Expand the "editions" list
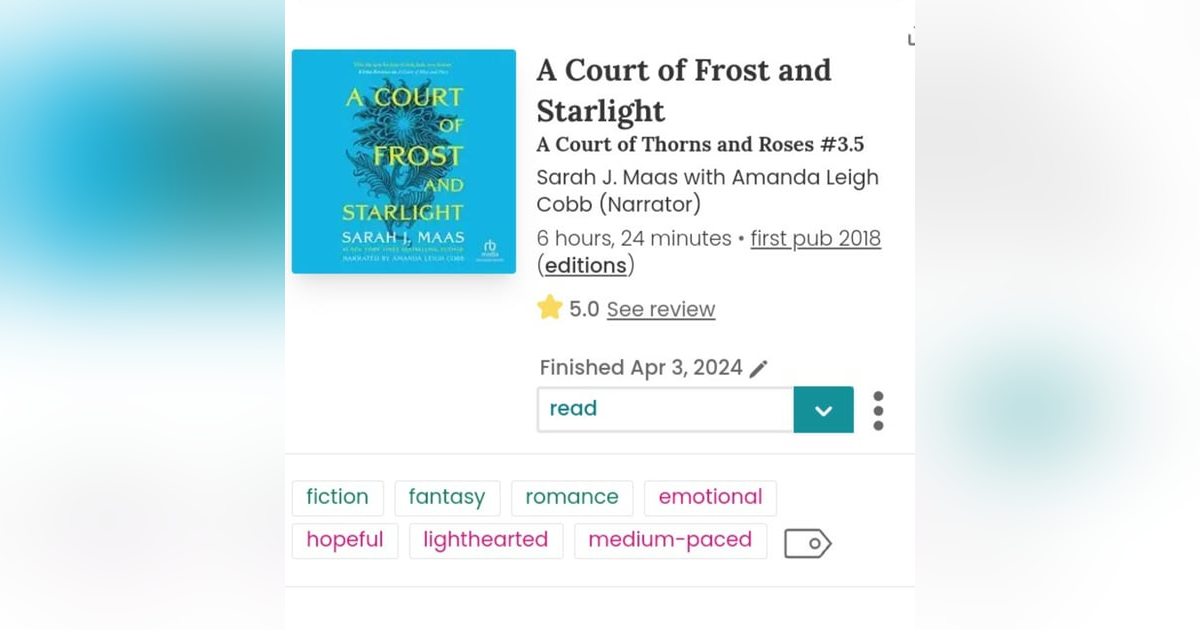Screen dimensions: 1200x630 click(585, 265)
